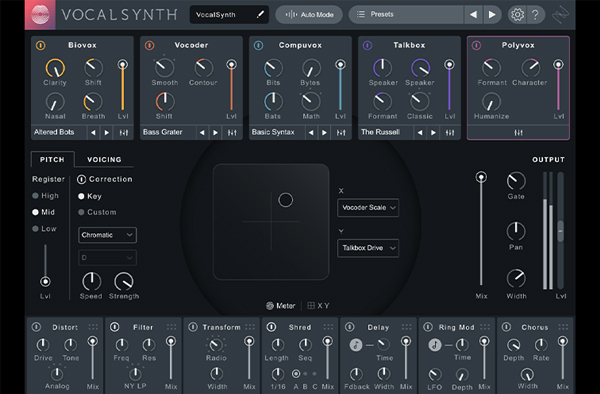Toggle the Talkbox module power button
Screen dimensions: 600x394
click(x=367, y=46)
